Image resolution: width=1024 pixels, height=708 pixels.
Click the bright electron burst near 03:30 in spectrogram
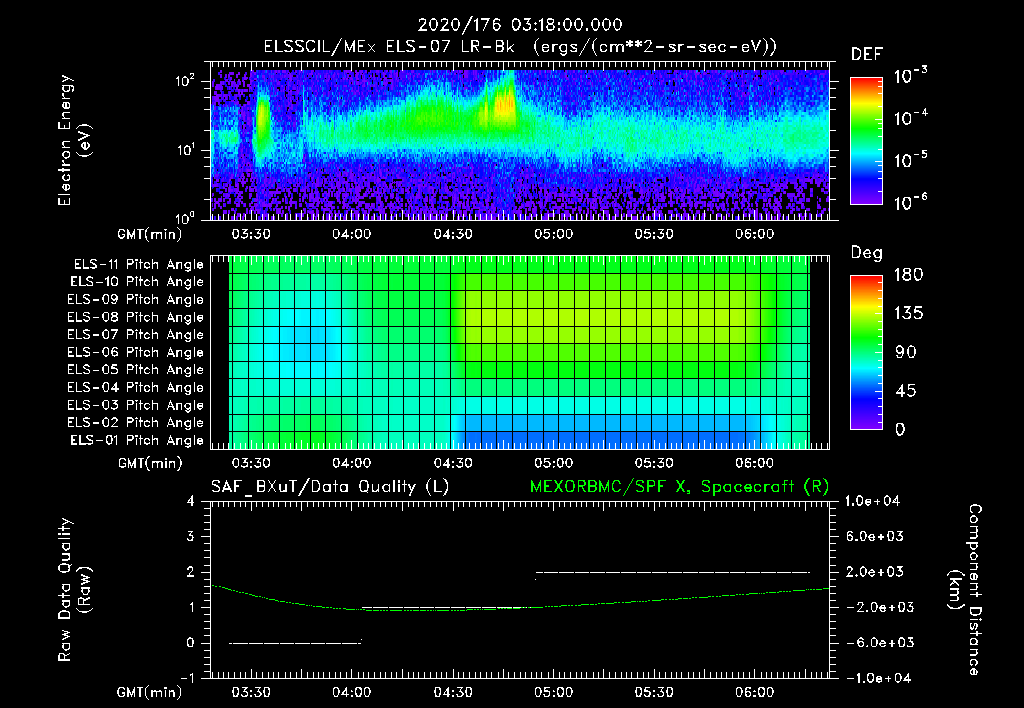[263, 121]
